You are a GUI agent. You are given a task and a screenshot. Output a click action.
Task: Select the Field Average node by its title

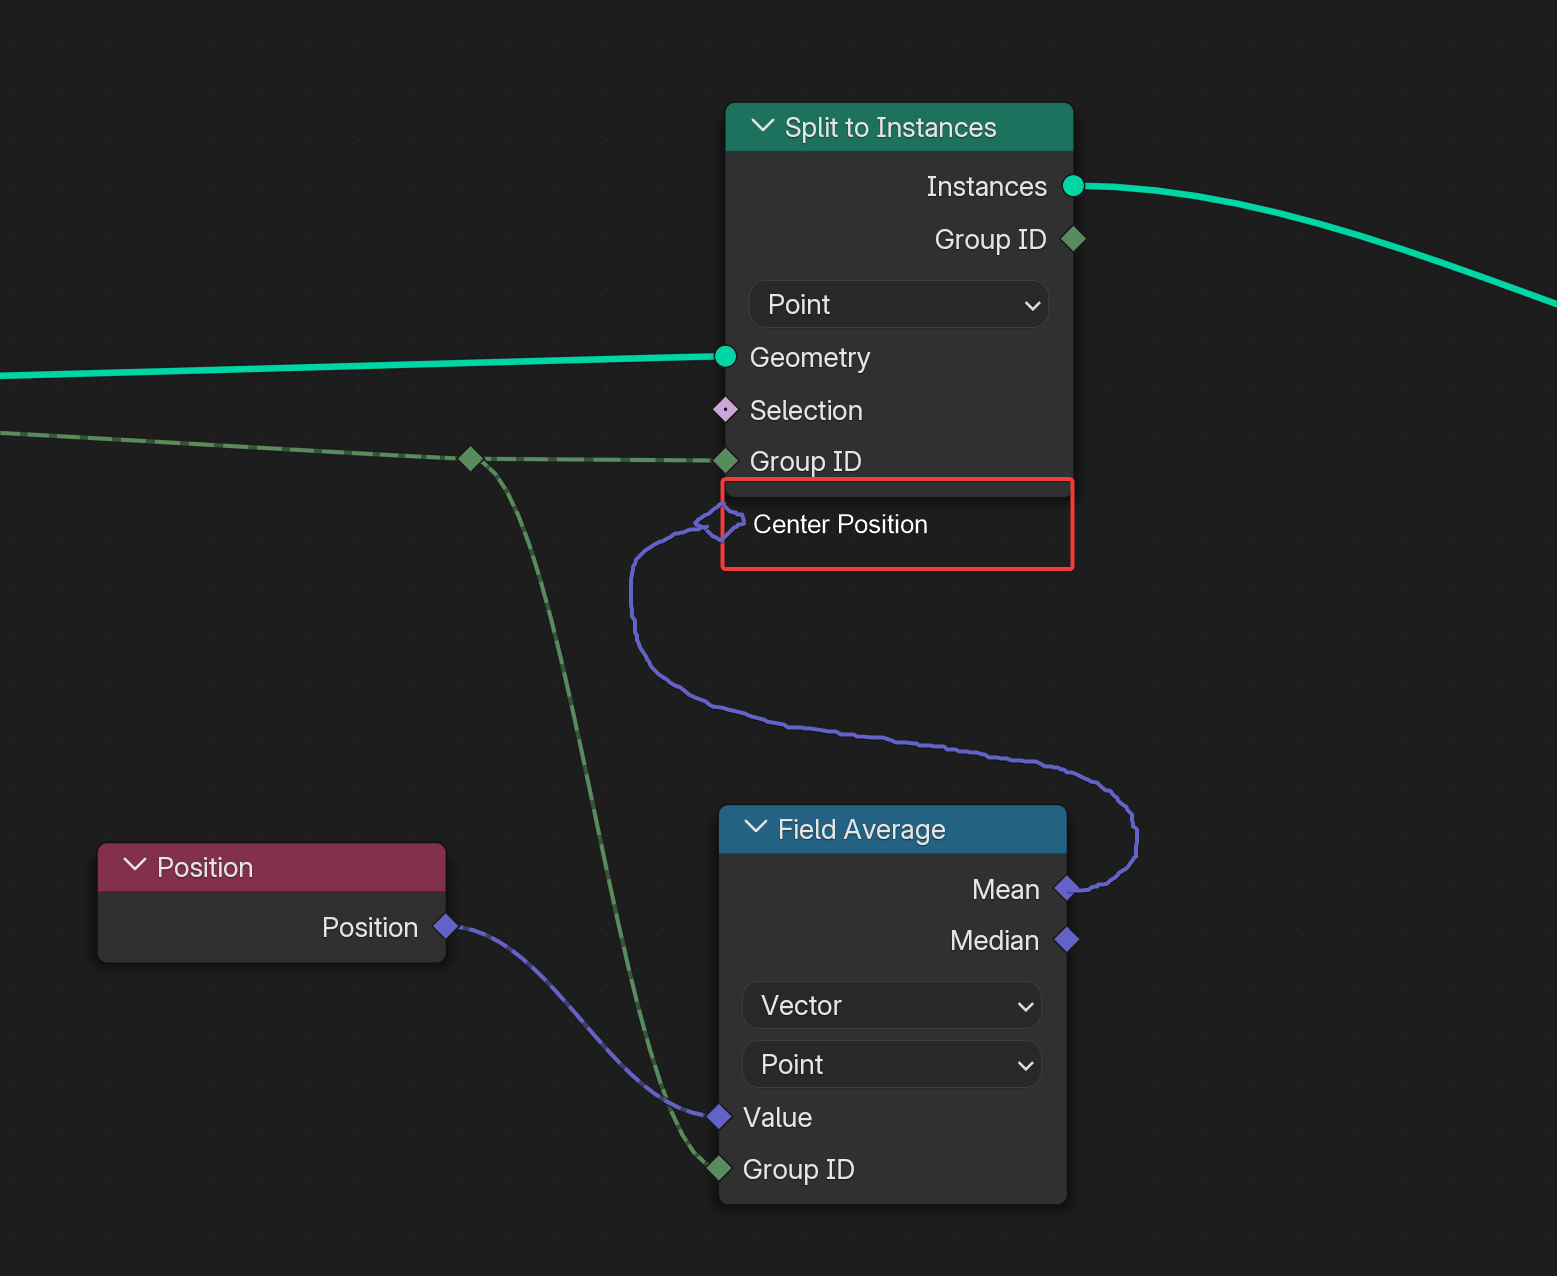(x=861, y=830)
